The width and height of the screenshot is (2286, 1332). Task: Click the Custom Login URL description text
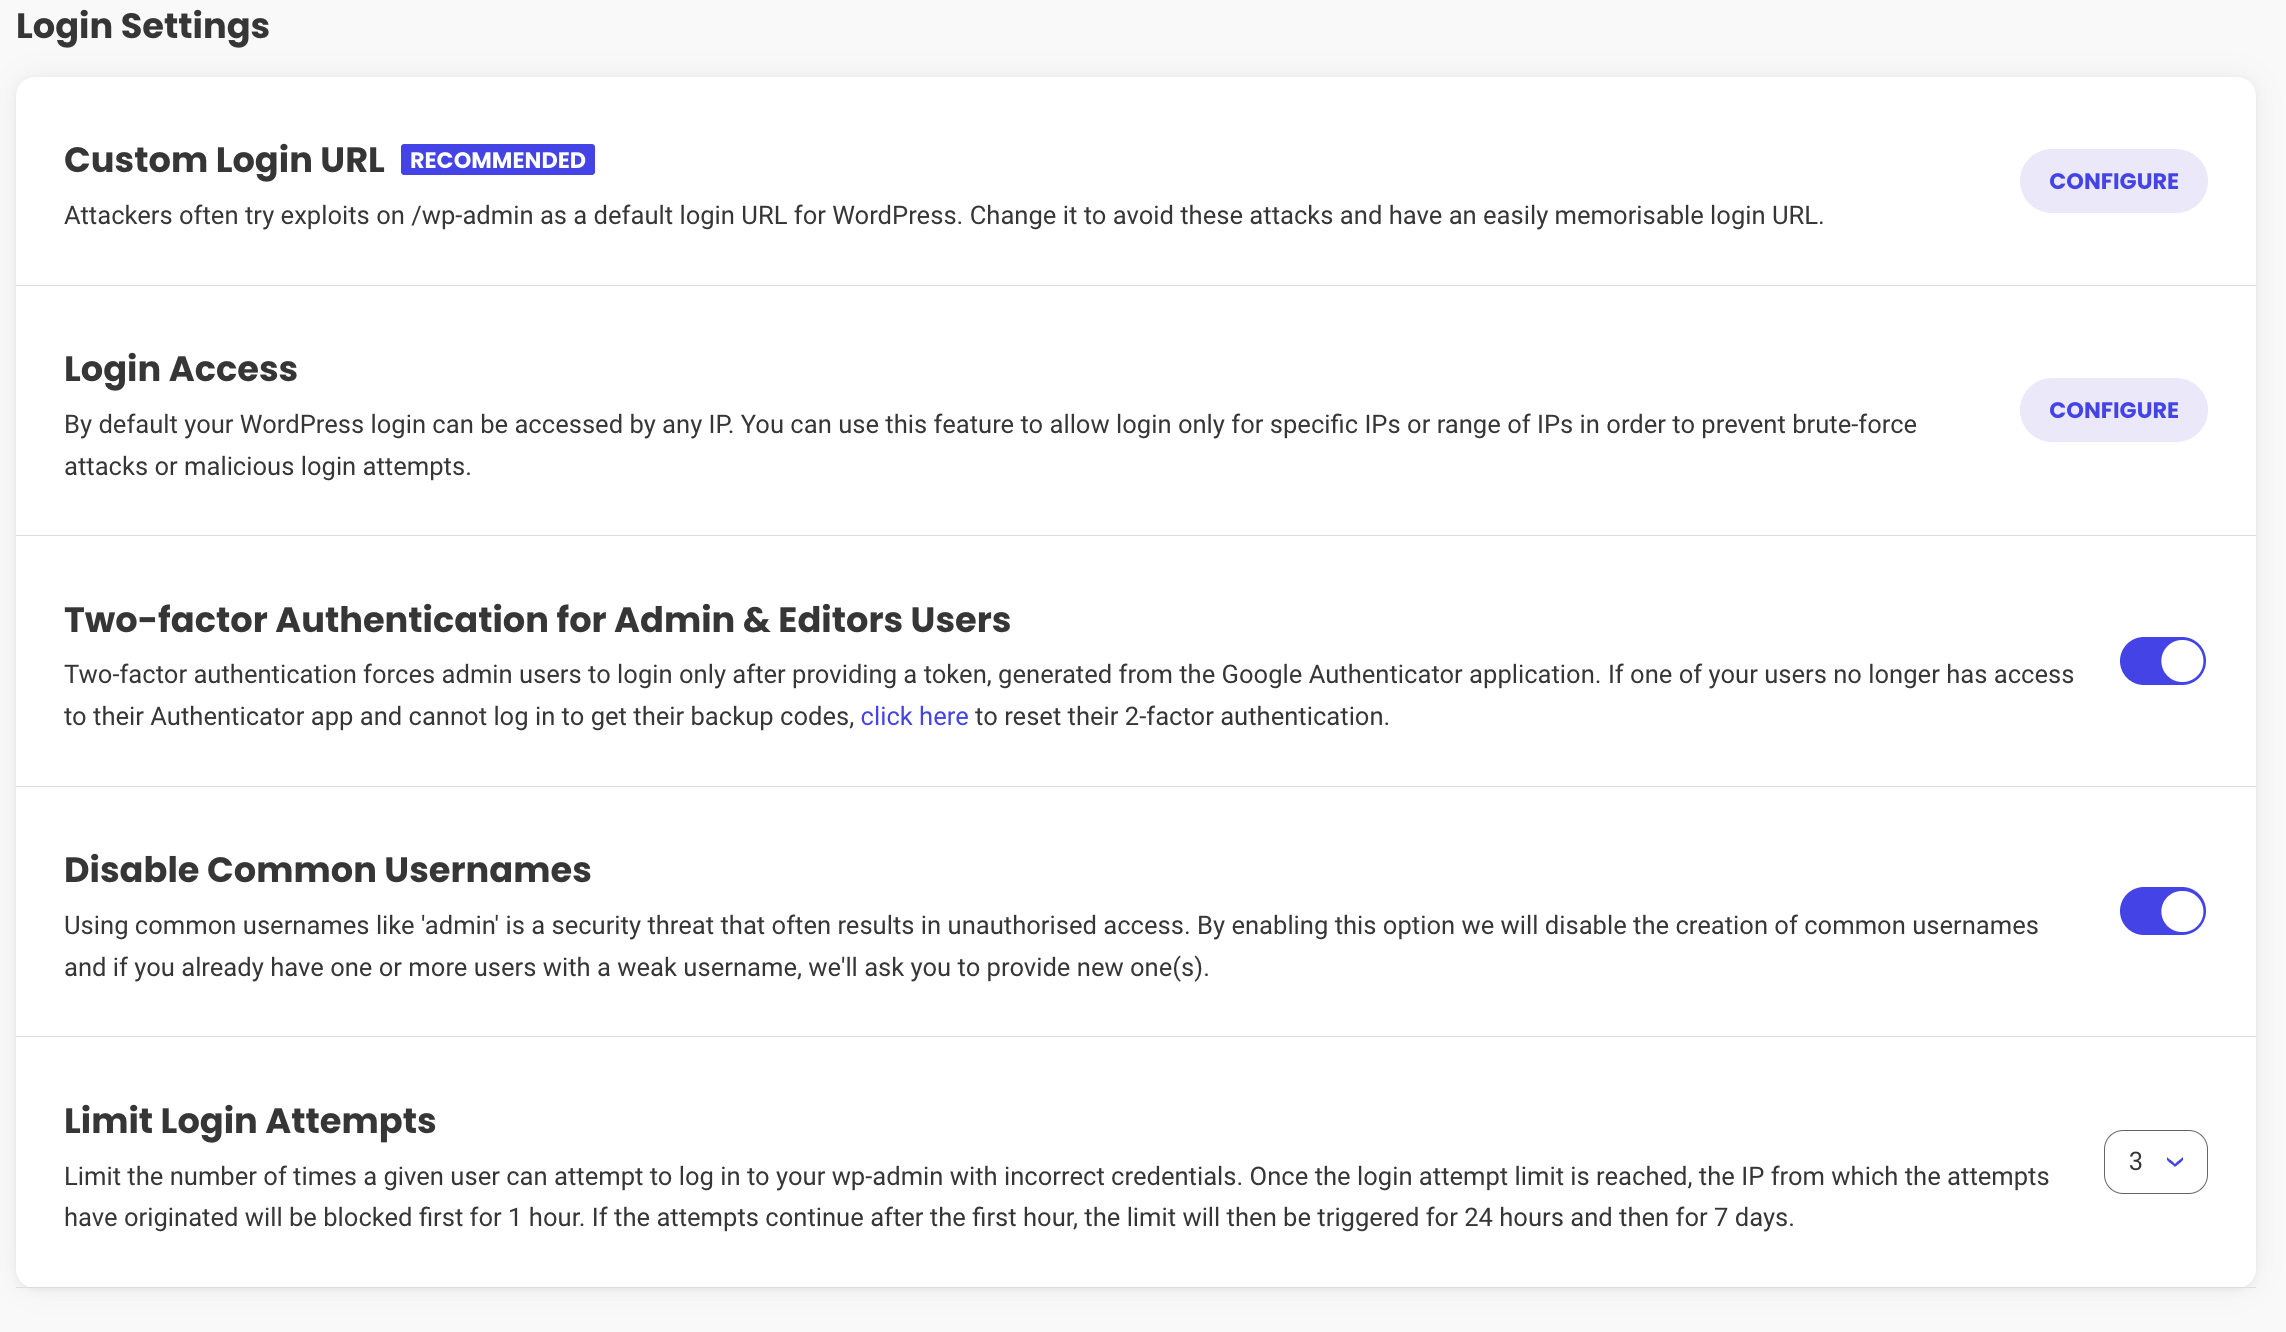point(943,216)
